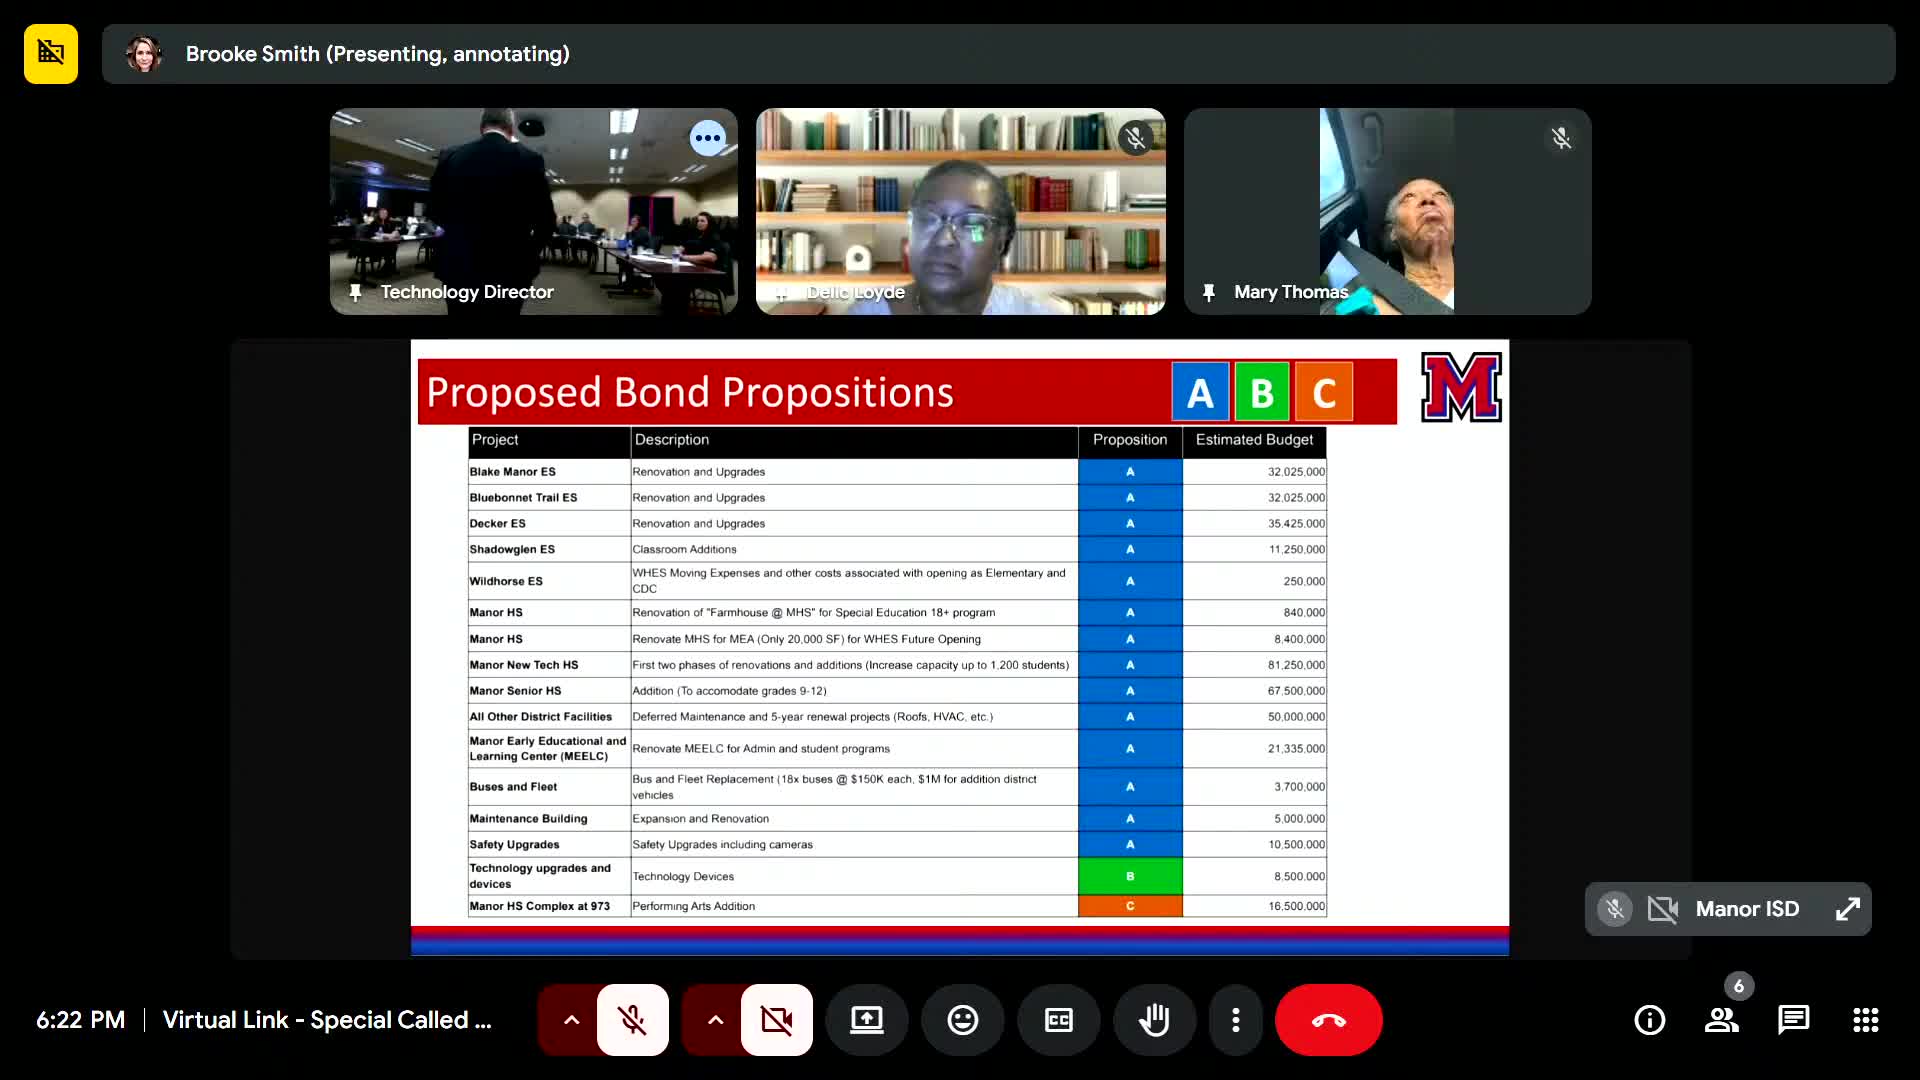Click the red leave call button
The width and height of the screenshot is (1920, 1080).
pos(1328,1020)
